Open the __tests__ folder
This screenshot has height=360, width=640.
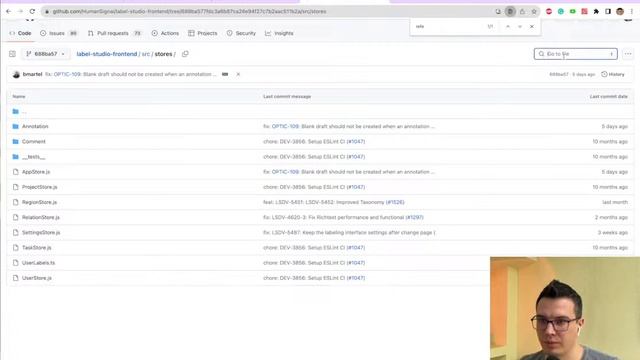(x=34, y=157)
